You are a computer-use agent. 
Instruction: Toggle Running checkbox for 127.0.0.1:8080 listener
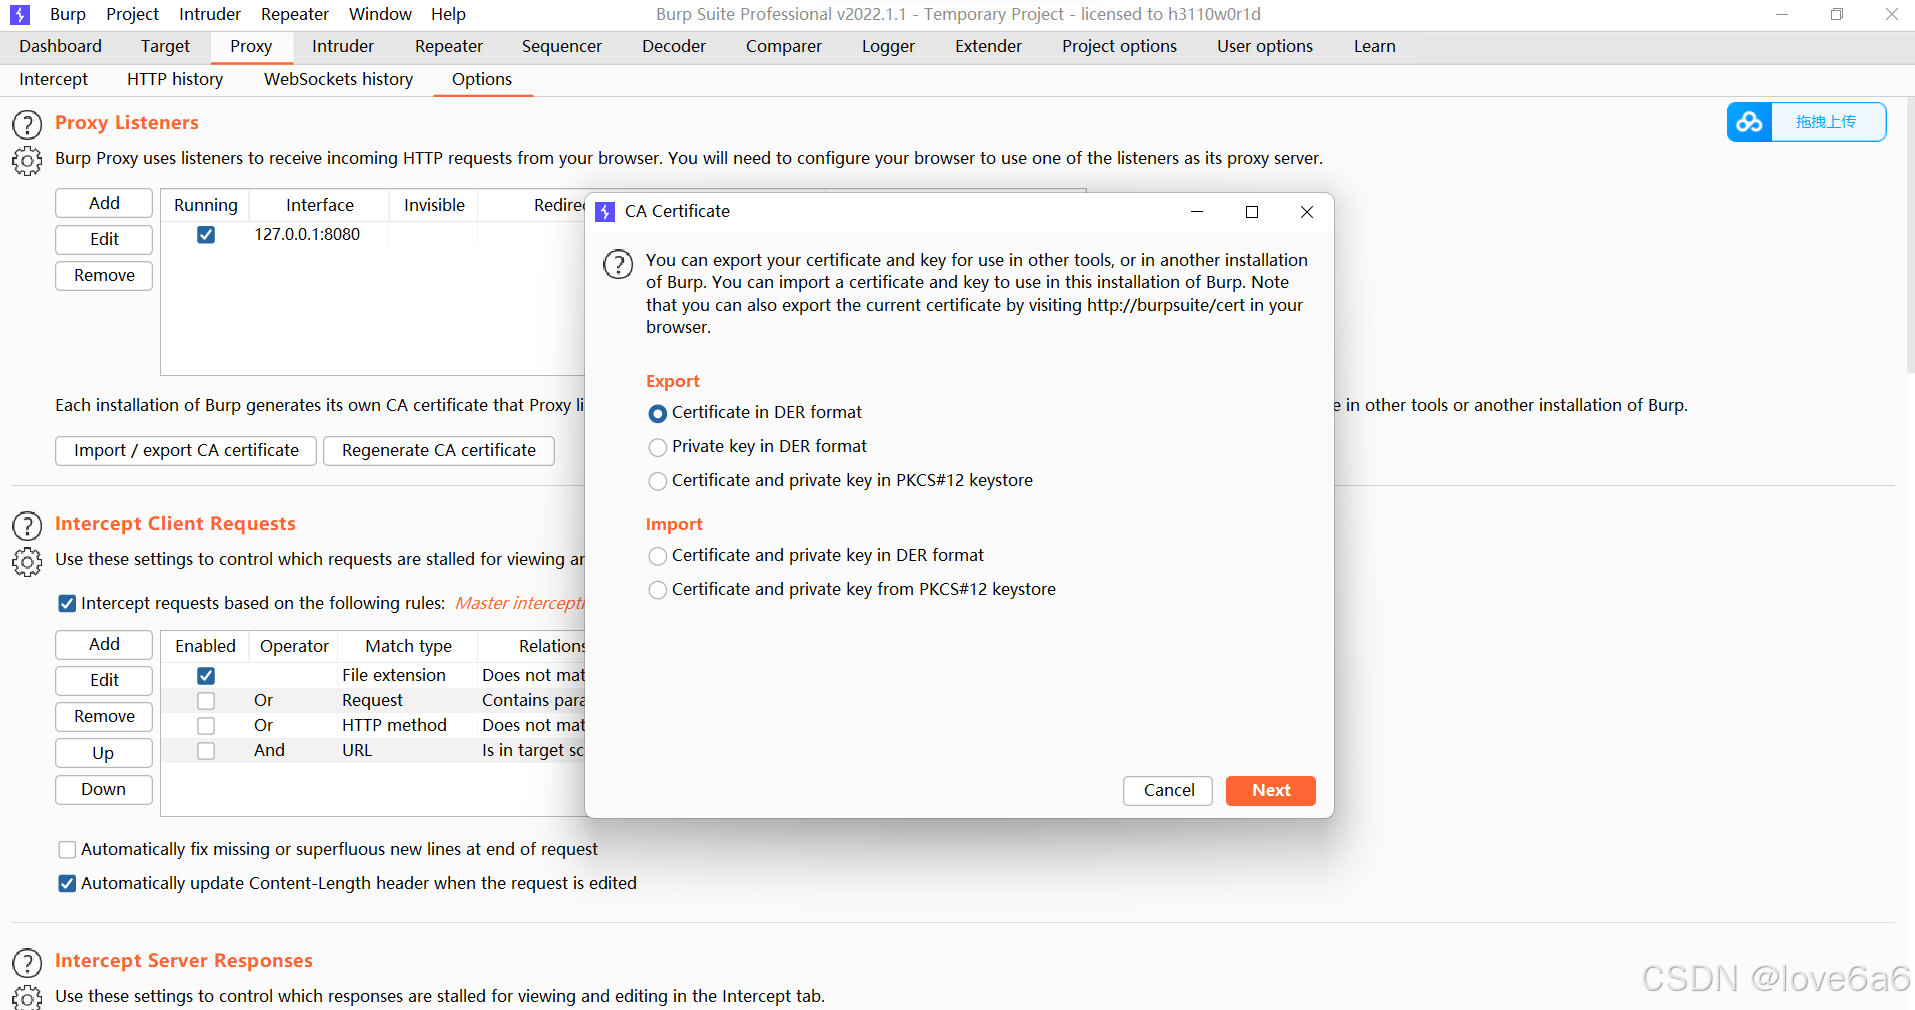[x=206, y=235]
